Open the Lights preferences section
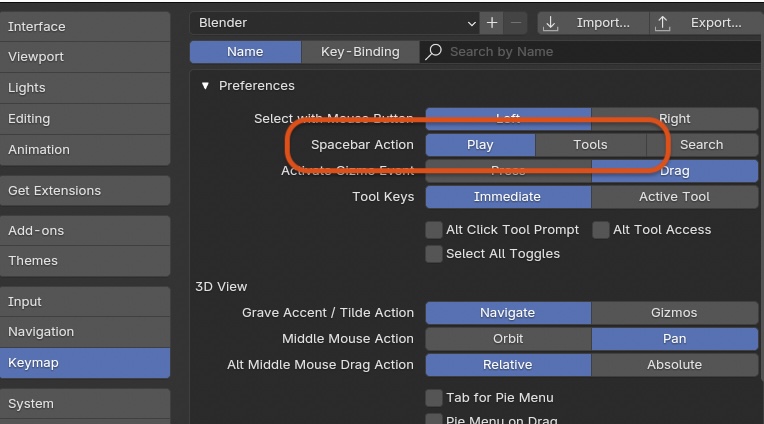 pyautogui.click(x=85, y=88)
